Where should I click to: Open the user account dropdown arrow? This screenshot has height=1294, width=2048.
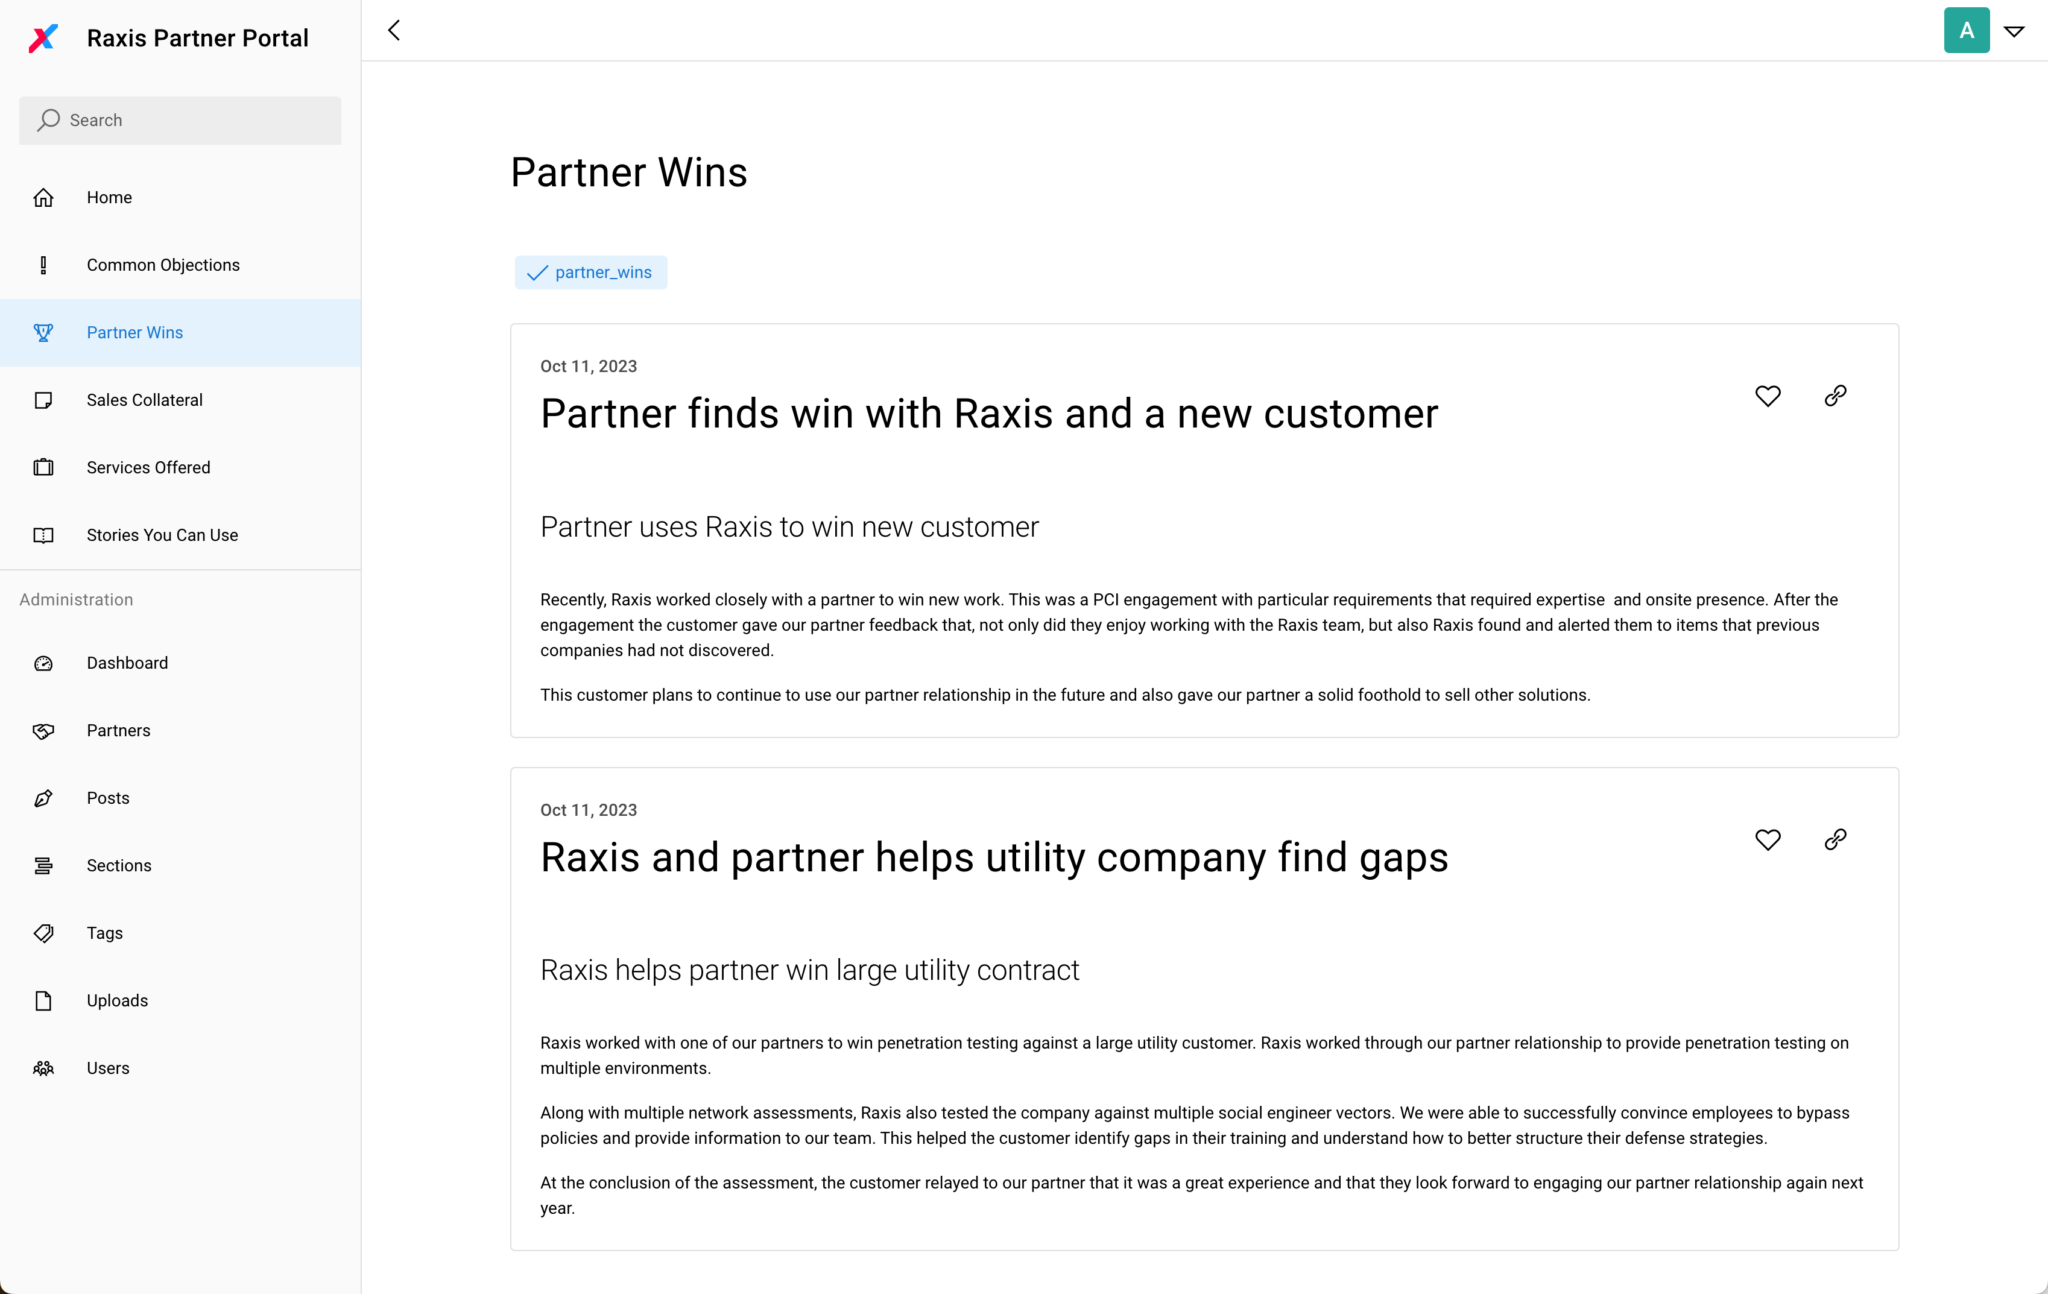click(2014, 31)
